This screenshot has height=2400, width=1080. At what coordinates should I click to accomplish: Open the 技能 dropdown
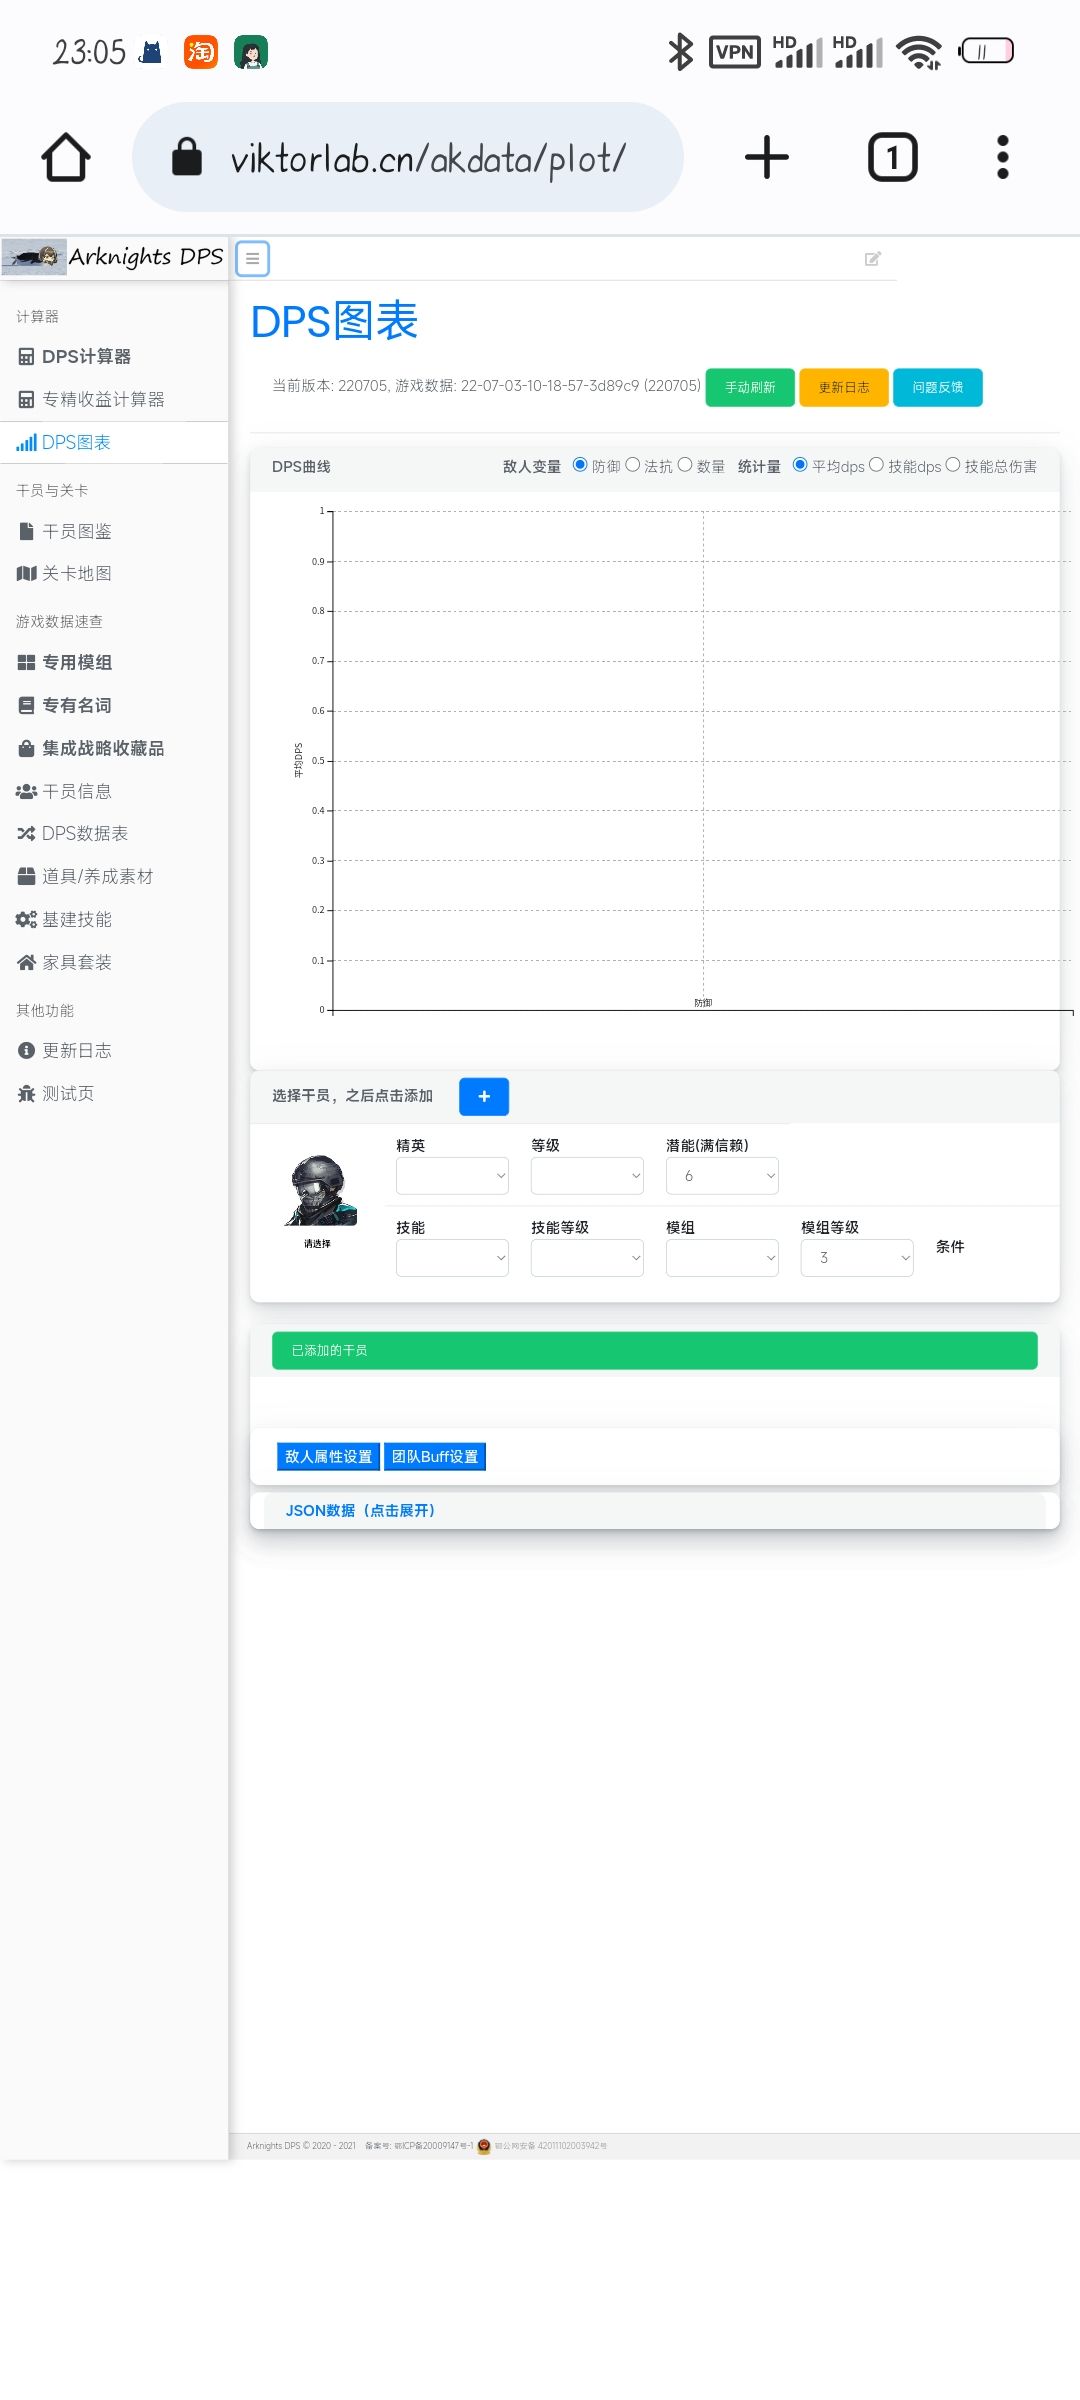coord(452,1258)
